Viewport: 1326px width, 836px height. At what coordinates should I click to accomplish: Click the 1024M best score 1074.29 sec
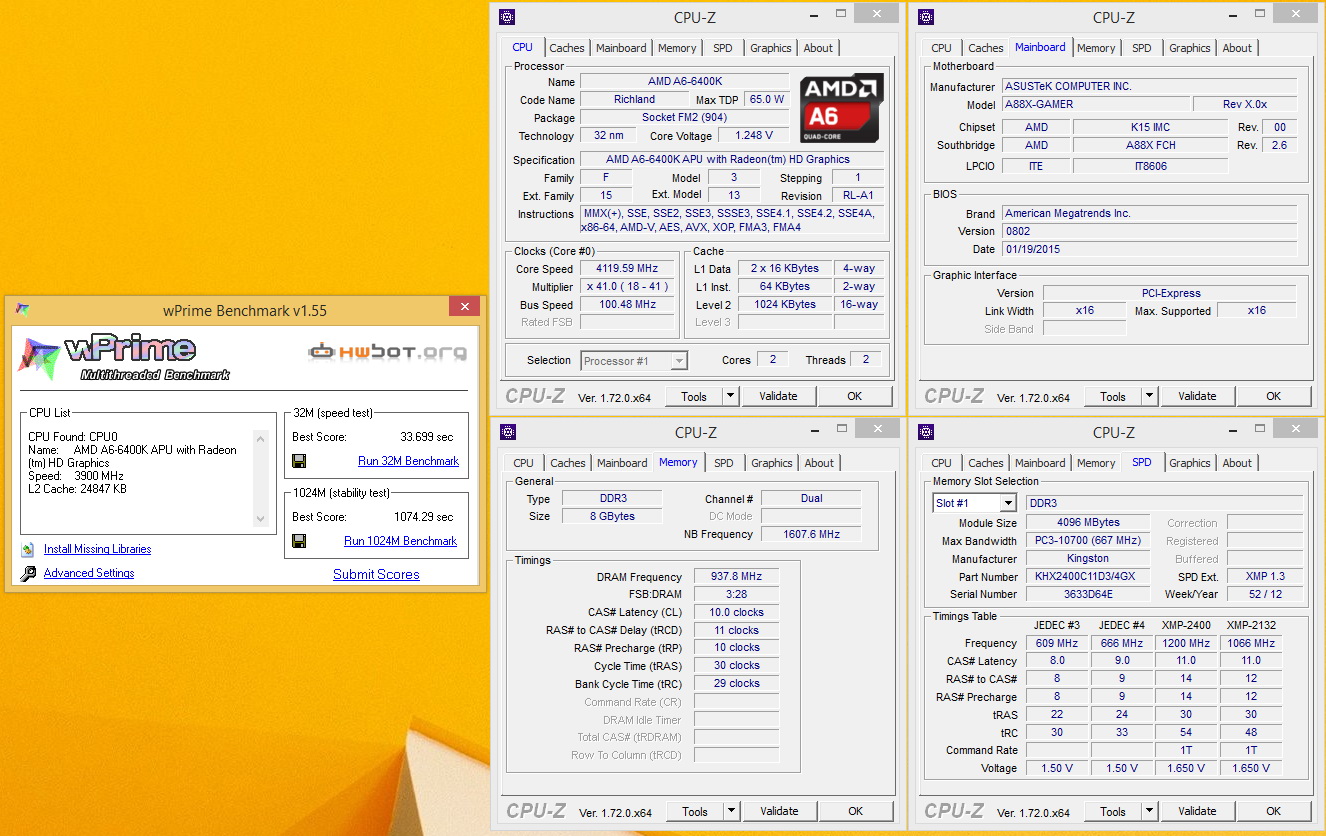click(x=424, y=517)
